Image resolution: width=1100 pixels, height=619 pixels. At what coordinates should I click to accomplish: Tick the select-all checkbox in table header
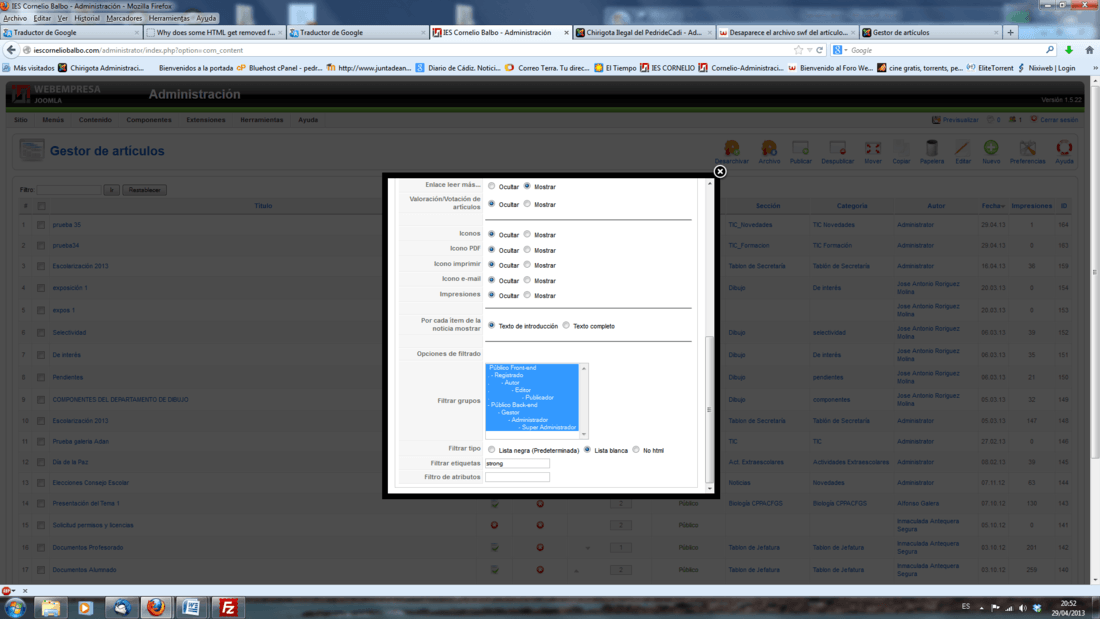41,206
